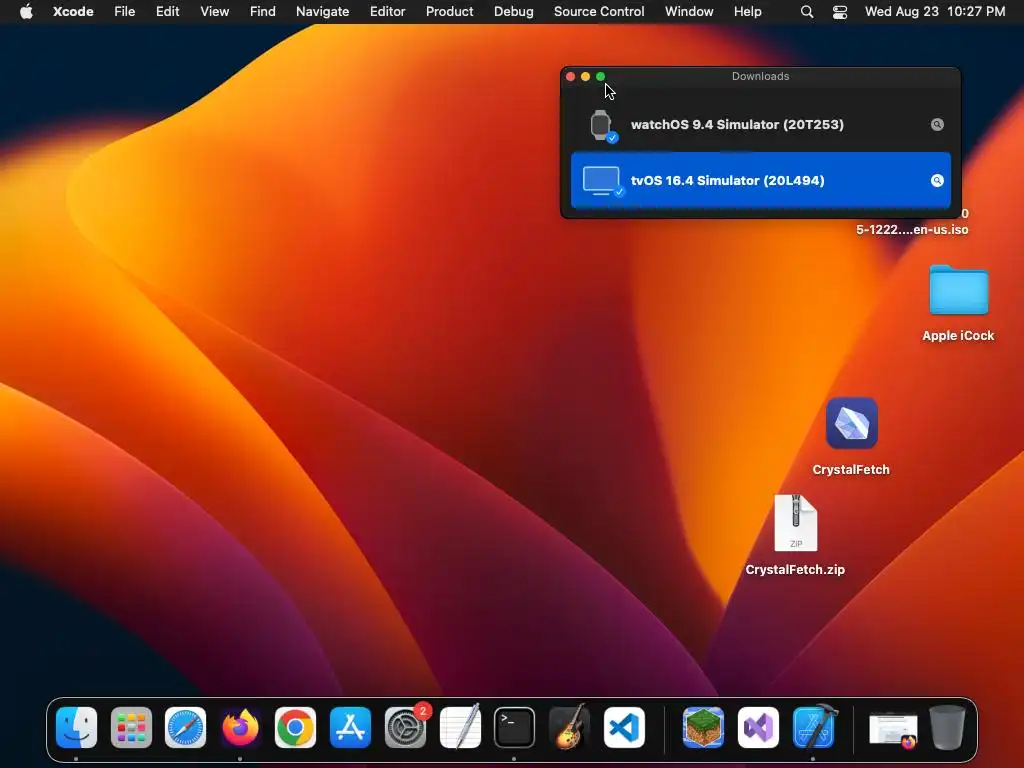The width and height of the screenshot is (1024, 768).
Task: Open the Trash in the Dock
Action: 948,727
